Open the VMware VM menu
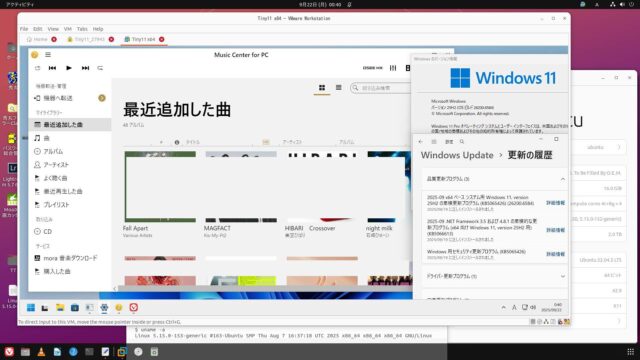The image size is (640, 360). [x=68, y=29]
